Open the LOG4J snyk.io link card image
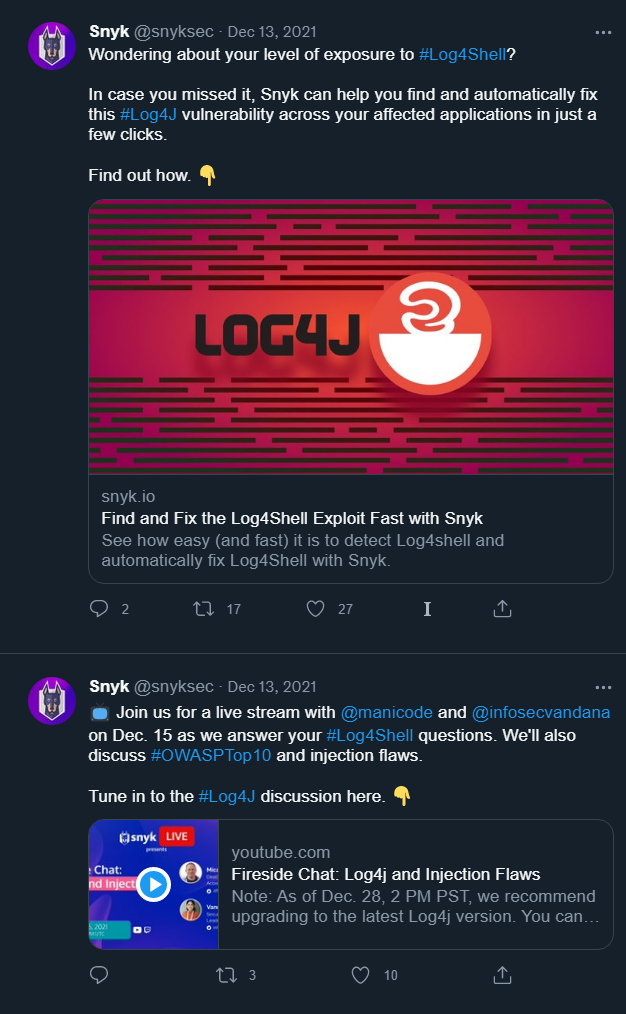The height and width of the screenshot is (1014, 626). point(351,337)
